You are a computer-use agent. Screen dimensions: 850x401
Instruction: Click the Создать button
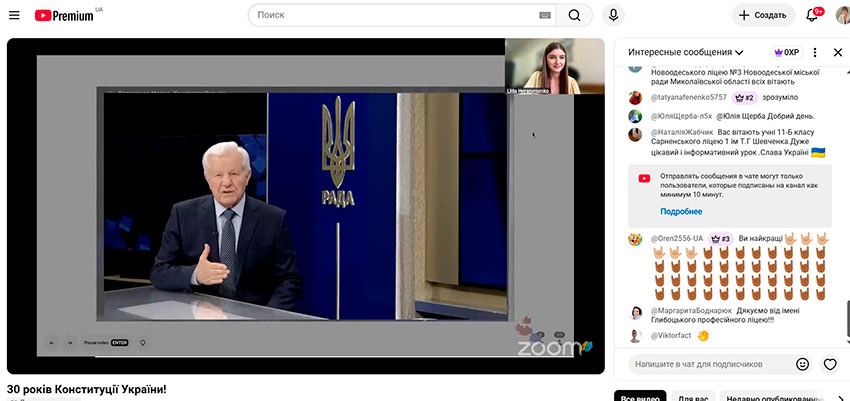point(763,15)
